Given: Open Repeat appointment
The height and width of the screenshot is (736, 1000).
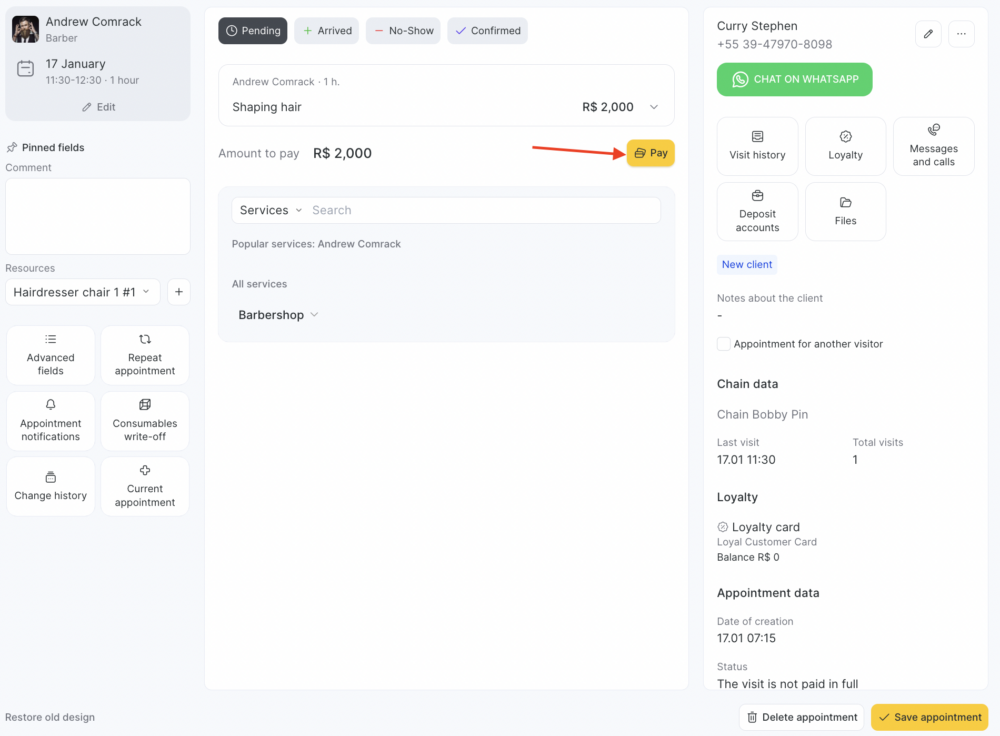Looking at the screenshot, I should (x=145, y=355).
